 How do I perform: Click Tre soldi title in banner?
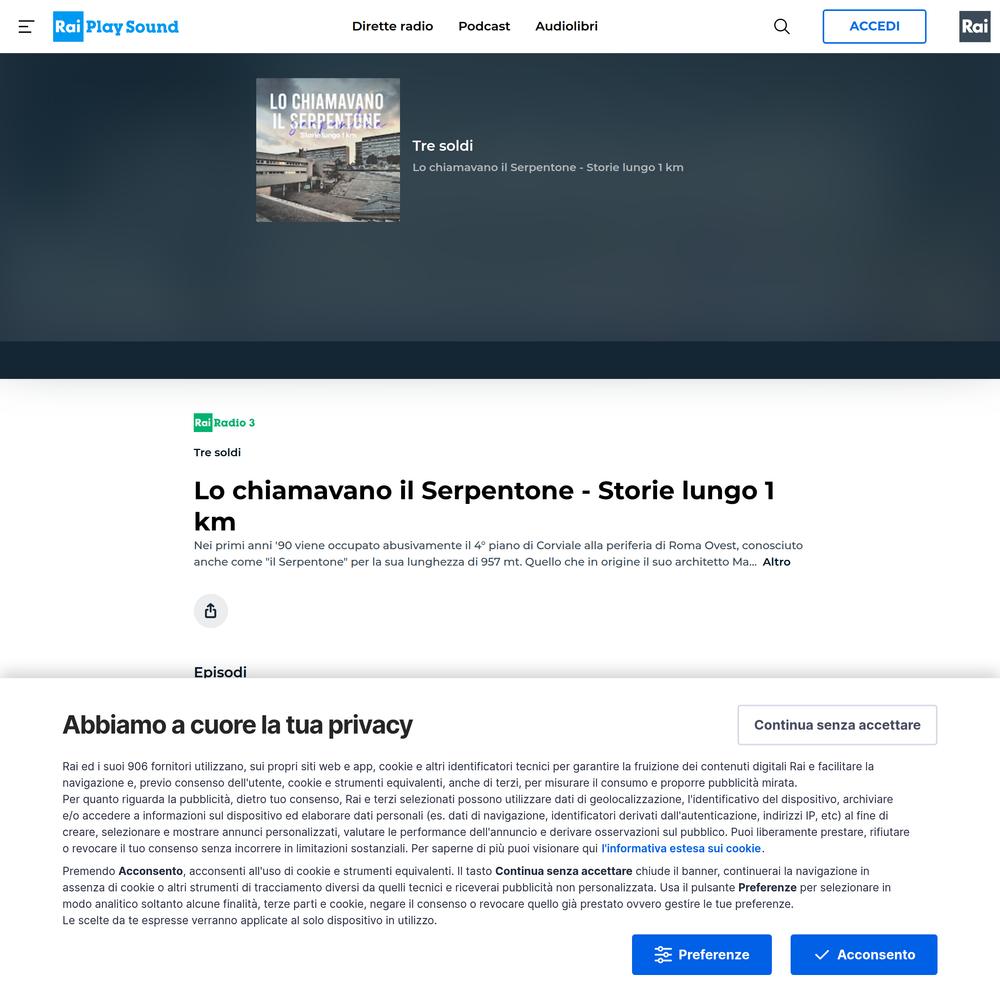(443, 145)
